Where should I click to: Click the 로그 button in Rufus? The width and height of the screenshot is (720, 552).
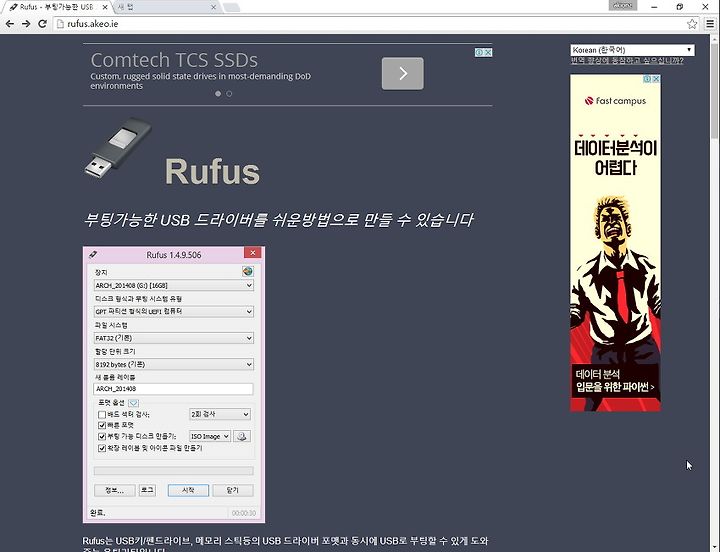(x=147, y=490)
